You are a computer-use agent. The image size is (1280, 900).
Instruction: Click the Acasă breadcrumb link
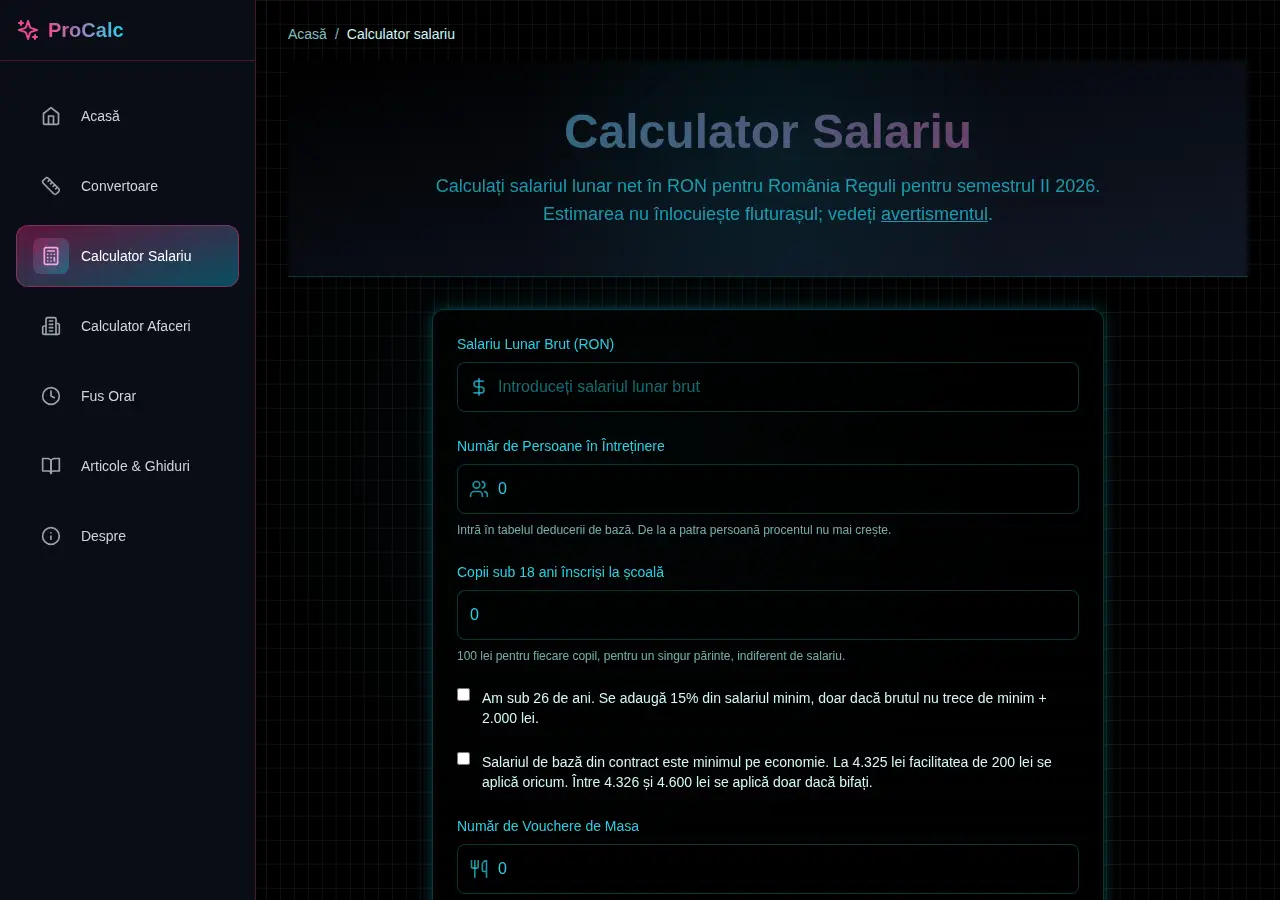pyautogui.click(x=307, y=34)
